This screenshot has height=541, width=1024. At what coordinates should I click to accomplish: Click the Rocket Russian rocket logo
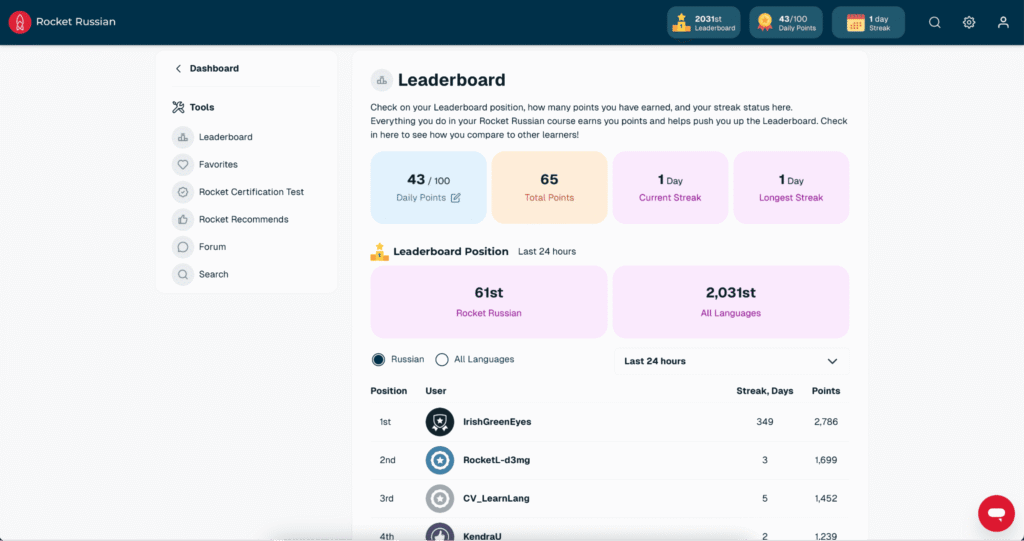20,22
